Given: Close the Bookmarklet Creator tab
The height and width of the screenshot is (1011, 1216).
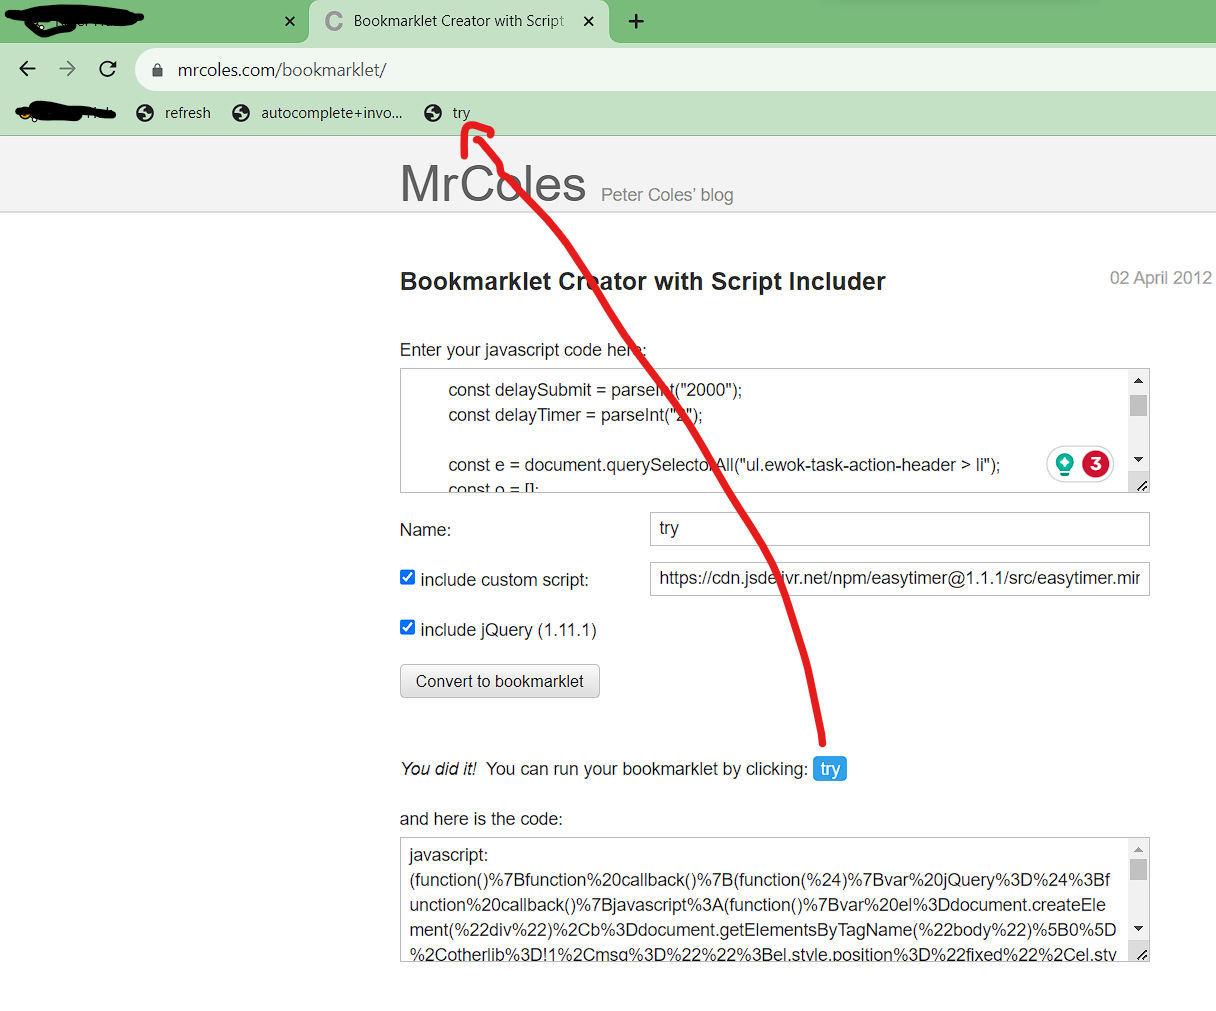Looking at the screenshot, I should [589, 21].
